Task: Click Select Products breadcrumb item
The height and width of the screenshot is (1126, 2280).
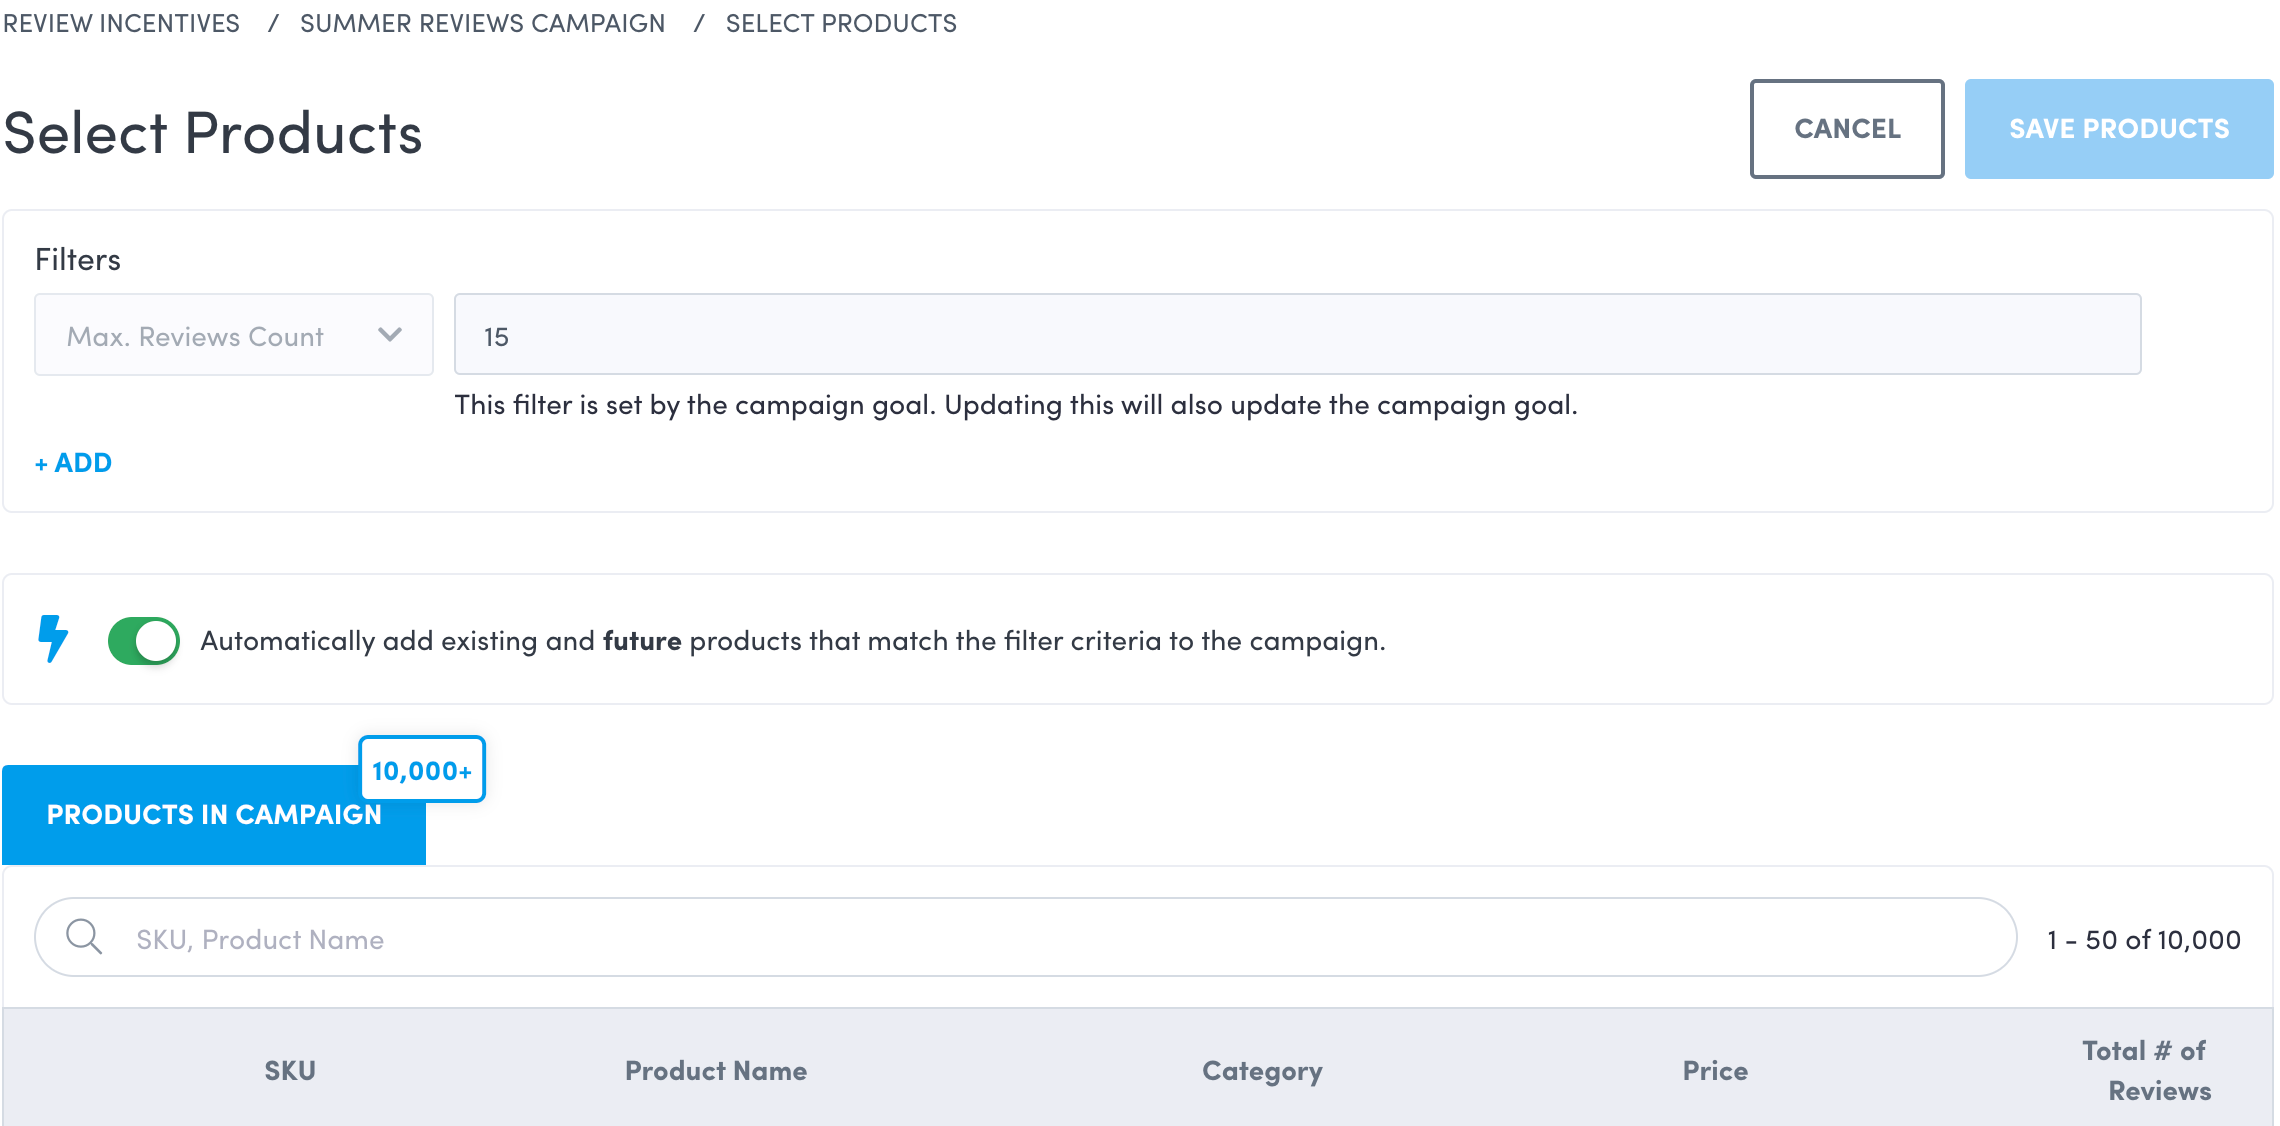Action: (841, 23)
